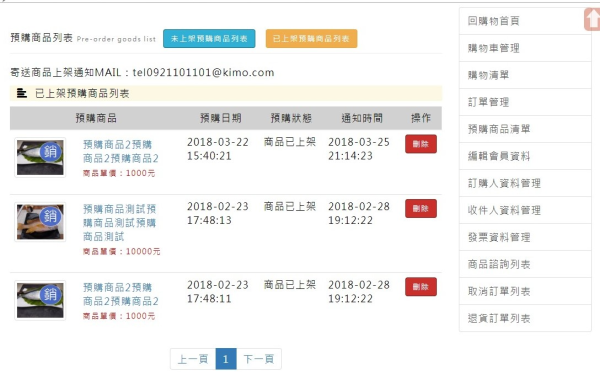Click the 預購日期 column header
This screenshot has width=600, height=385.
(221, 118)
